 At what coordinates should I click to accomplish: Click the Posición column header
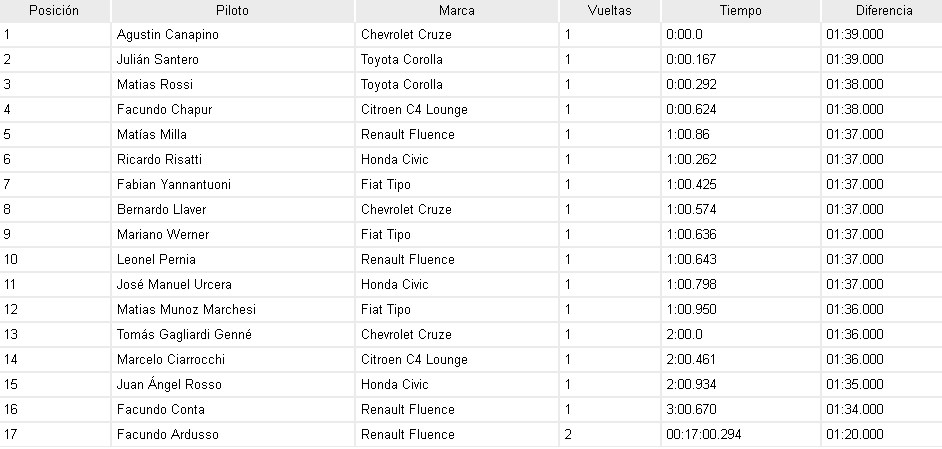pos(54,11)
